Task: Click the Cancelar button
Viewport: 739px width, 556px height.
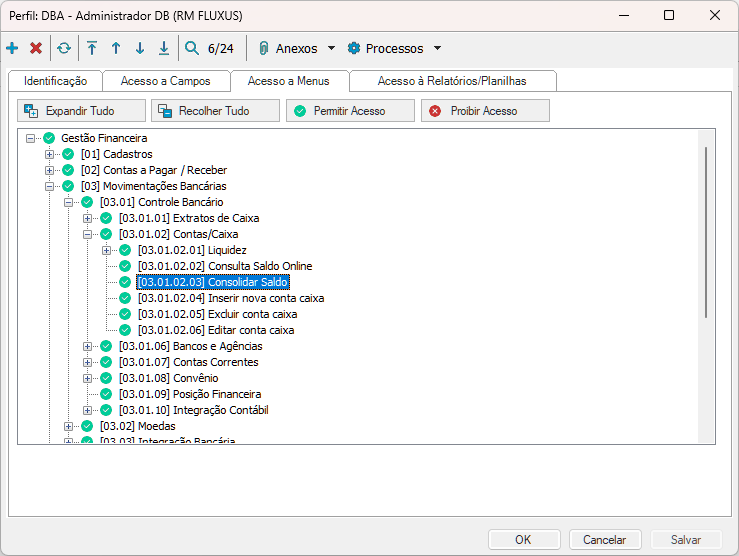Action: [x=605, y=540]
